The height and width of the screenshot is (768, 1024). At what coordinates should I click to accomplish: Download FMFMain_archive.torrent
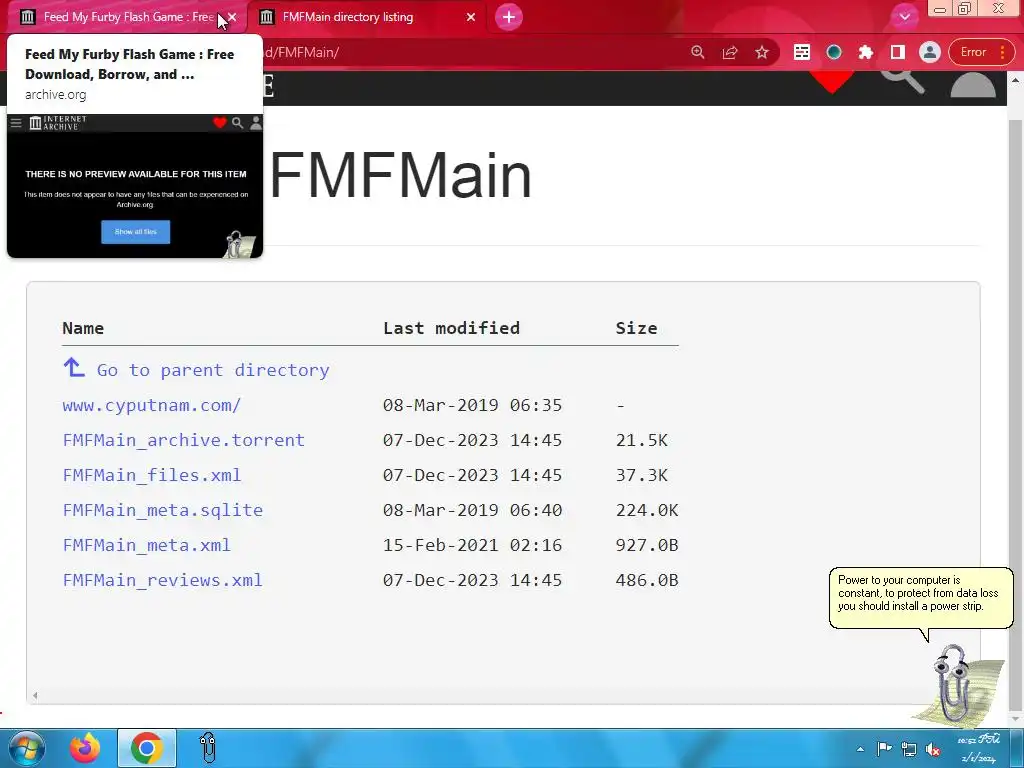(x=184, y=440)
